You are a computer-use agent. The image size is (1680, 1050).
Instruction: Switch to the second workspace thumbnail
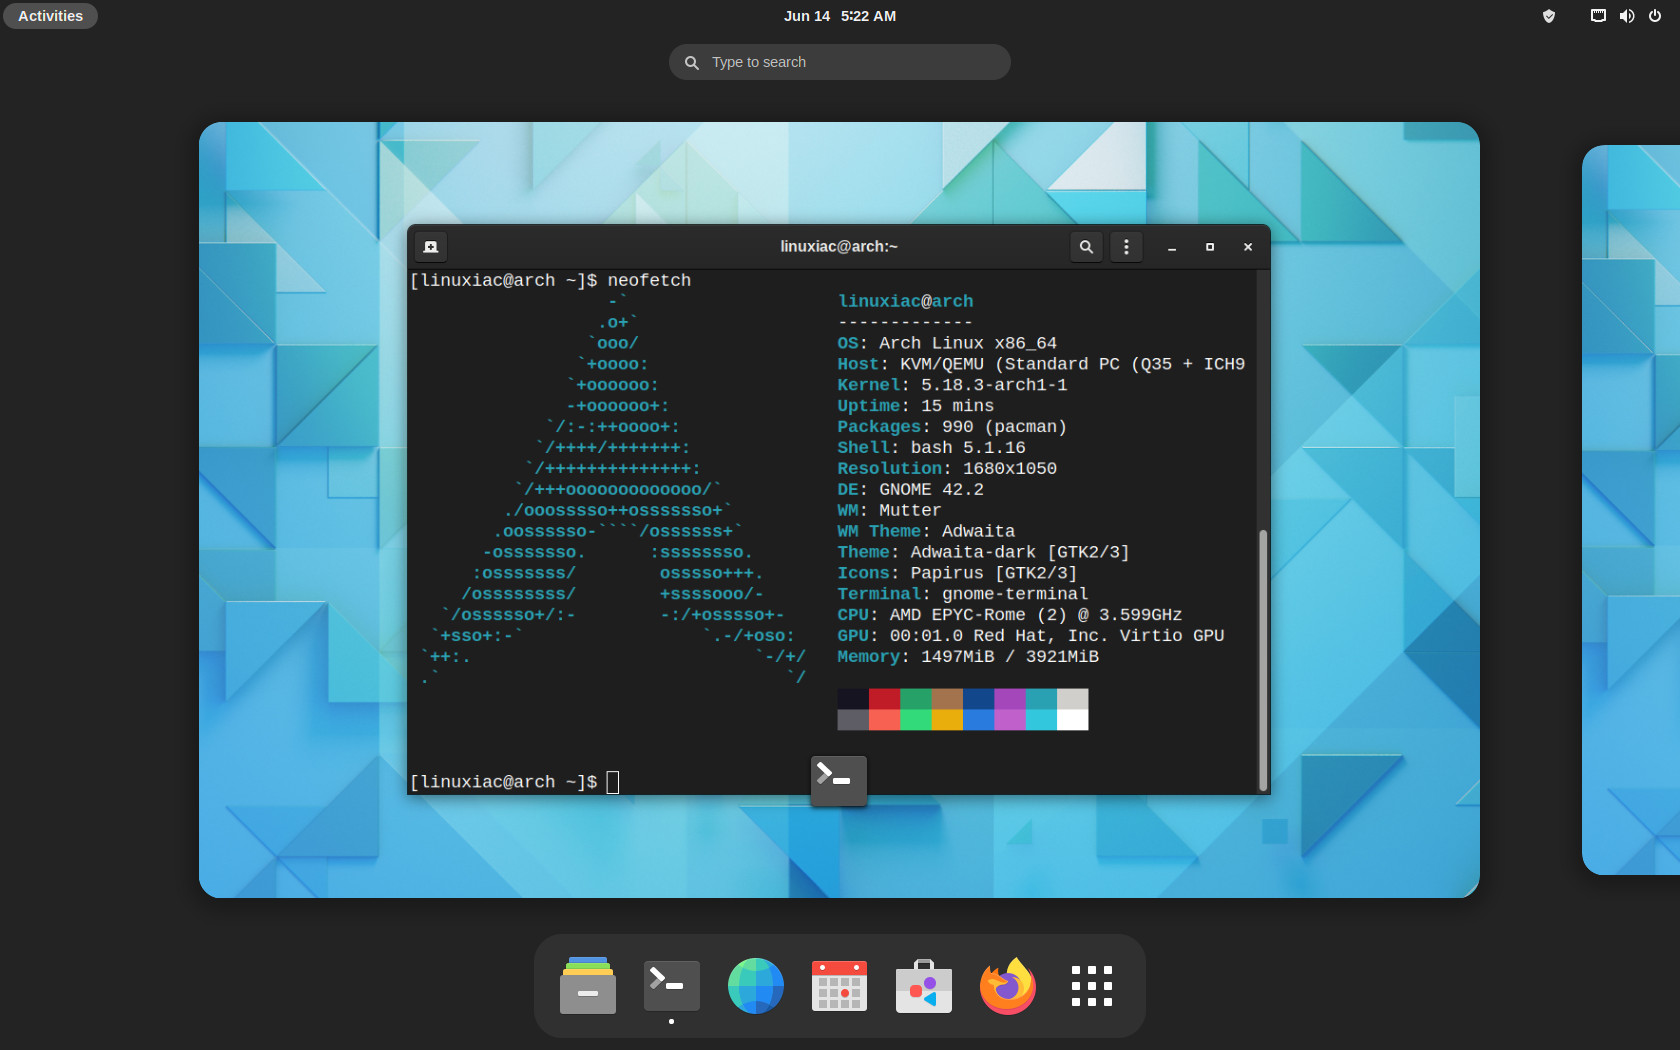tap(1631, 510)
